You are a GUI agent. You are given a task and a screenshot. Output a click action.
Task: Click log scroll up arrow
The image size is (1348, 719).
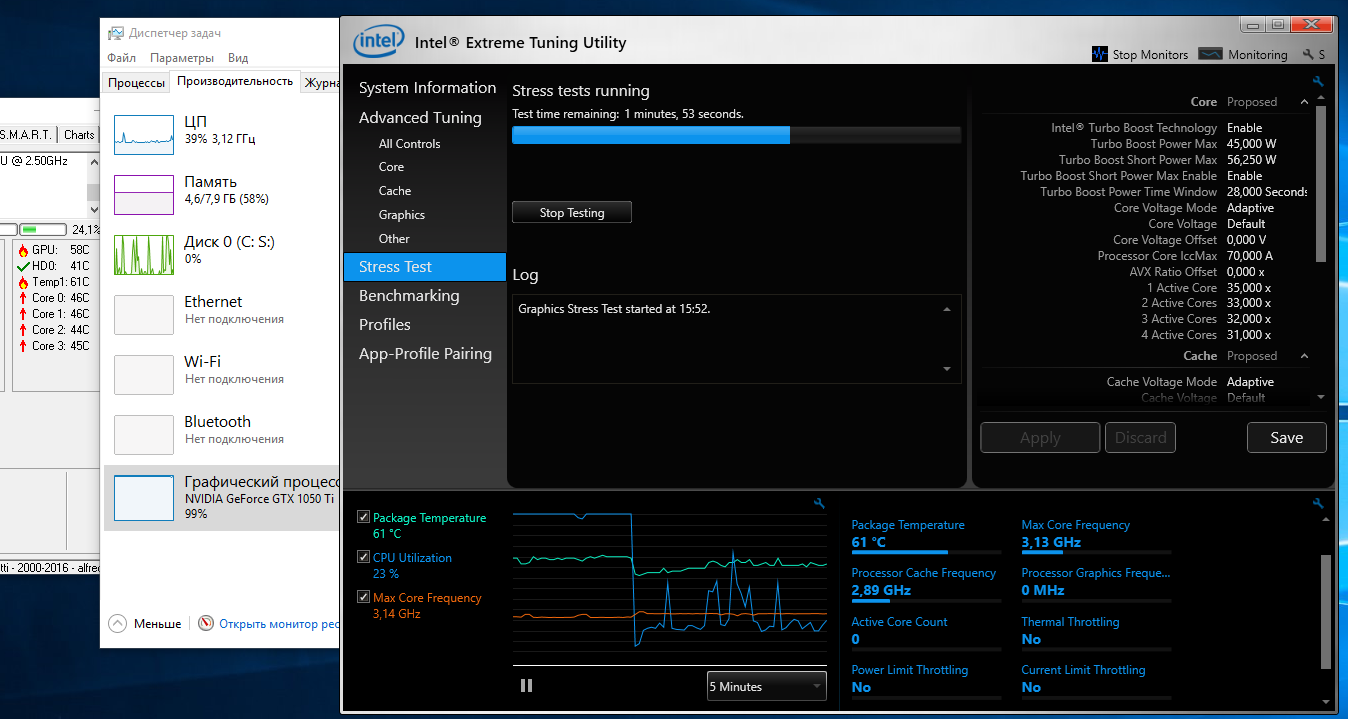947,310
